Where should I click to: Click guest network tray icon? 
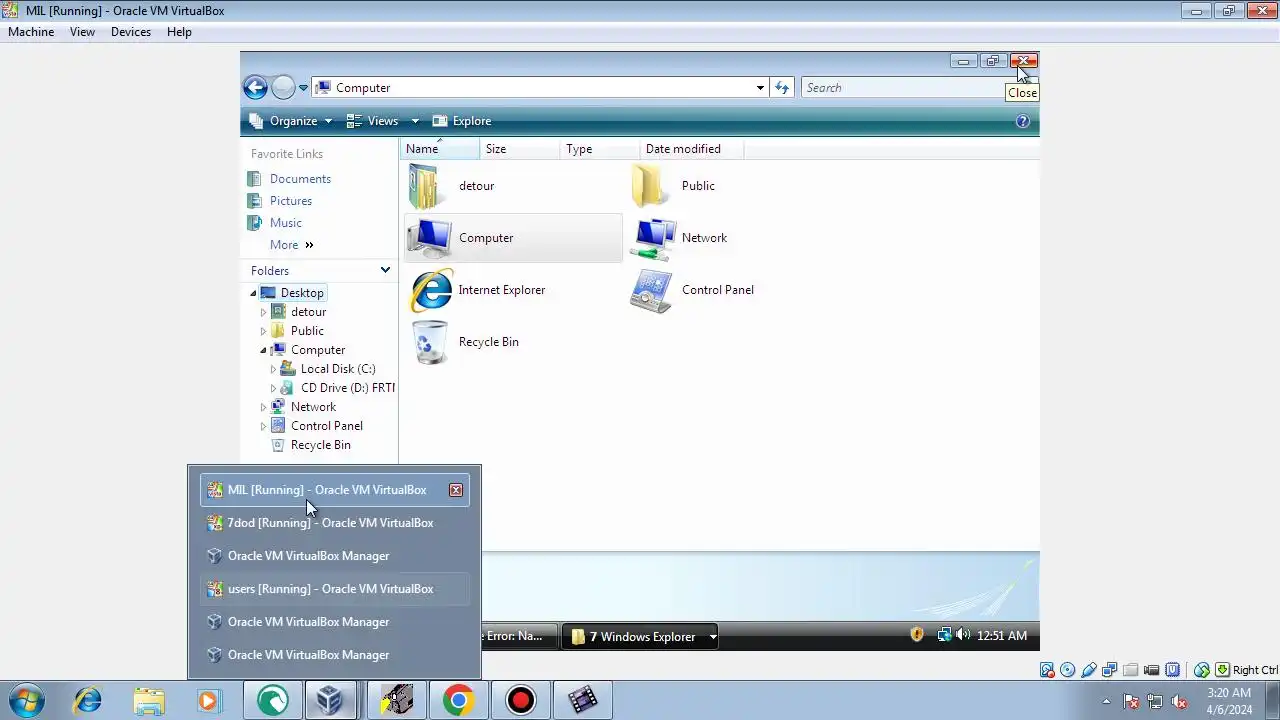pyautogui.click(x=944, y=635)
